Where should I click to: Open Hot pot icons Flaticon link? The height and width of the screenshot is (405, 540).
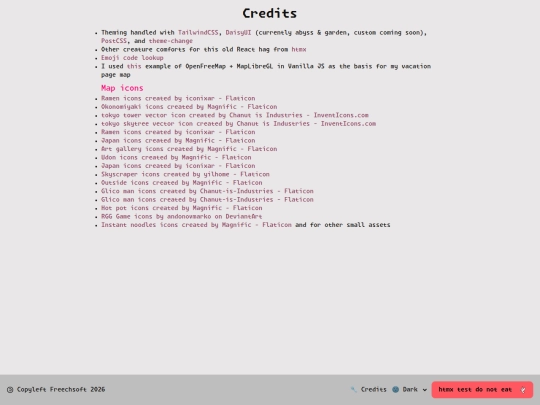[181, 208]
